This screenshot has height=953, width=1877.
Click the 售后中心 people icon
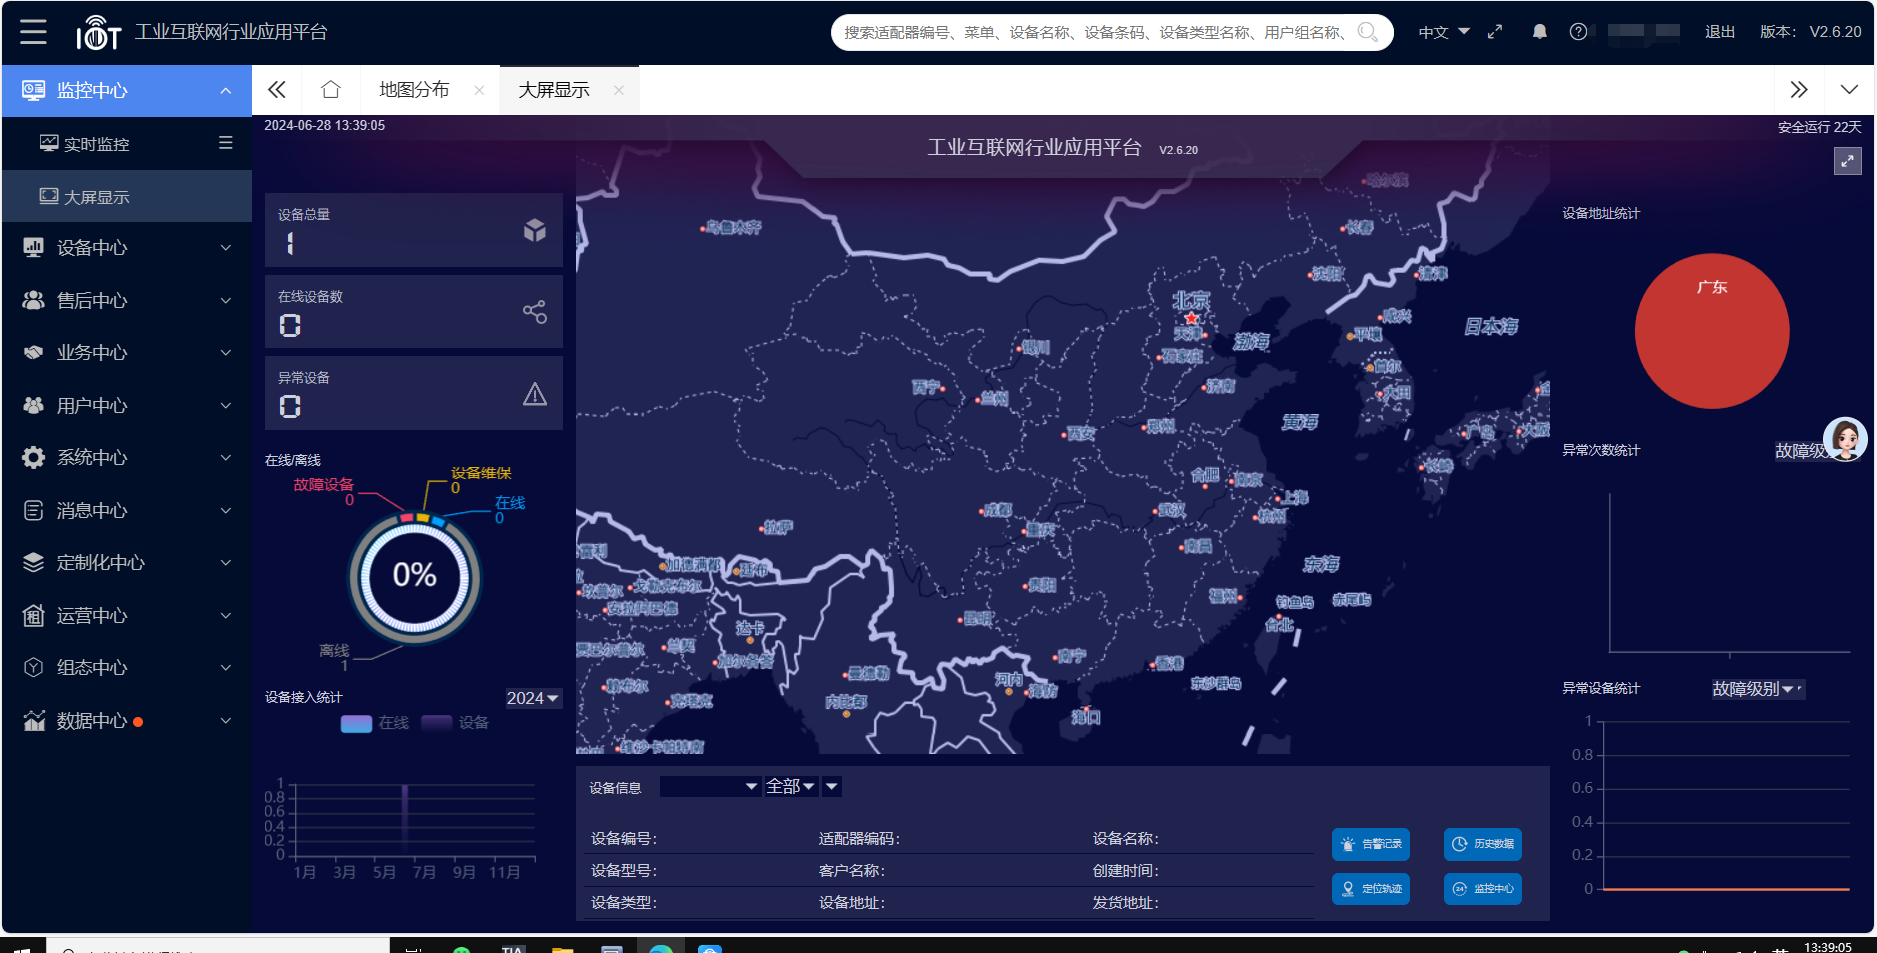tap(33, 300)
